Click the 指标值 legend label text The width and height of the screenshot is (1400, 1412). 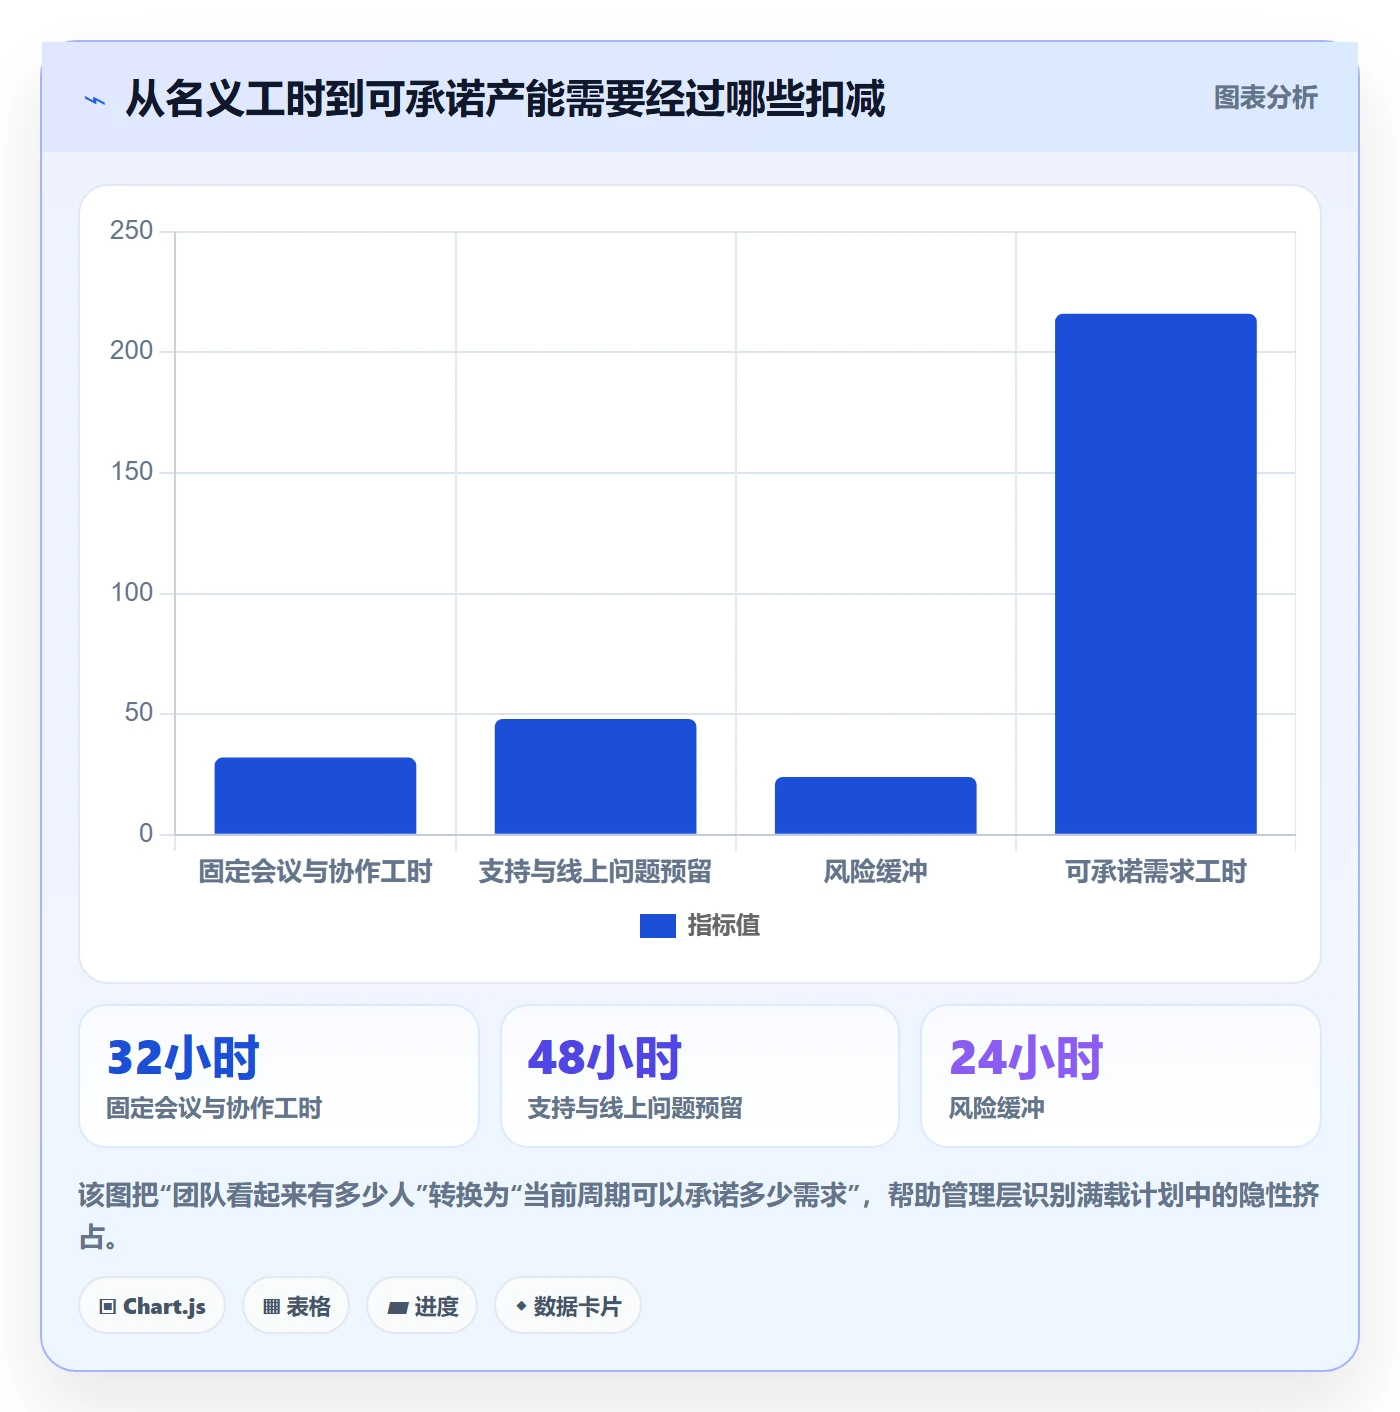(724, 926)
